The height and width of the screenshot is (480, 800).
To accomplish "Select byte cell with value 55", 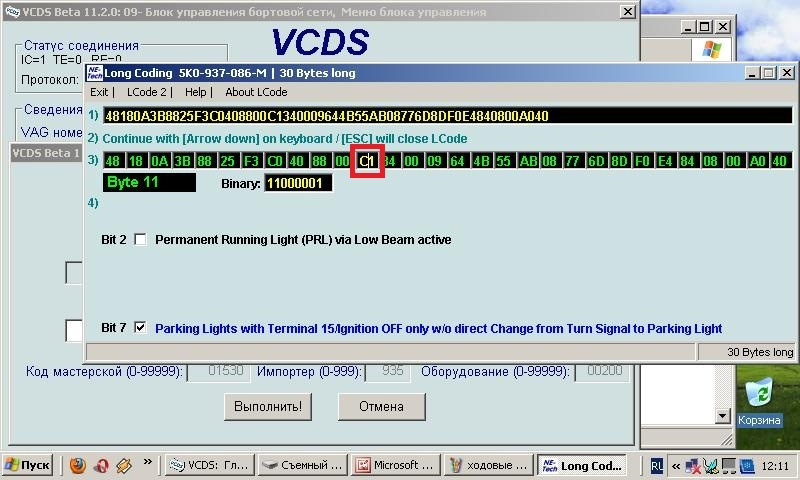I will 504,161.
